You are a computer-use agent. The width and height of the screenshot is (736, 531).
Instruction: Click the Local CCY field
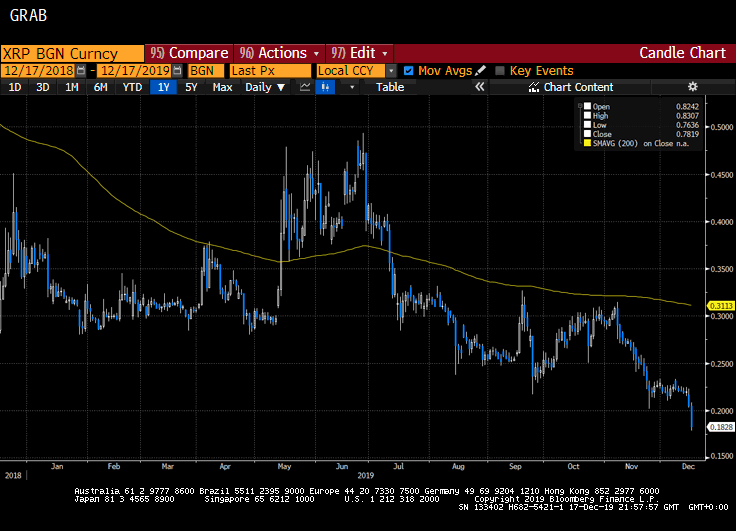pyautogui.click(x=351, y=71)
